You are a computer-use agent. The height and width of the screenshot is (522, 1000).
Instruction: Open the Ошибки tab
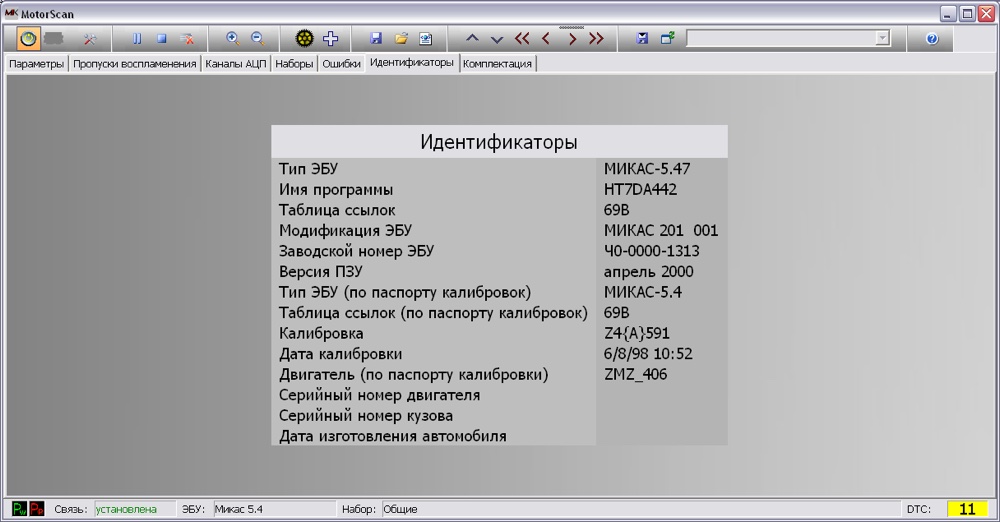341,64
